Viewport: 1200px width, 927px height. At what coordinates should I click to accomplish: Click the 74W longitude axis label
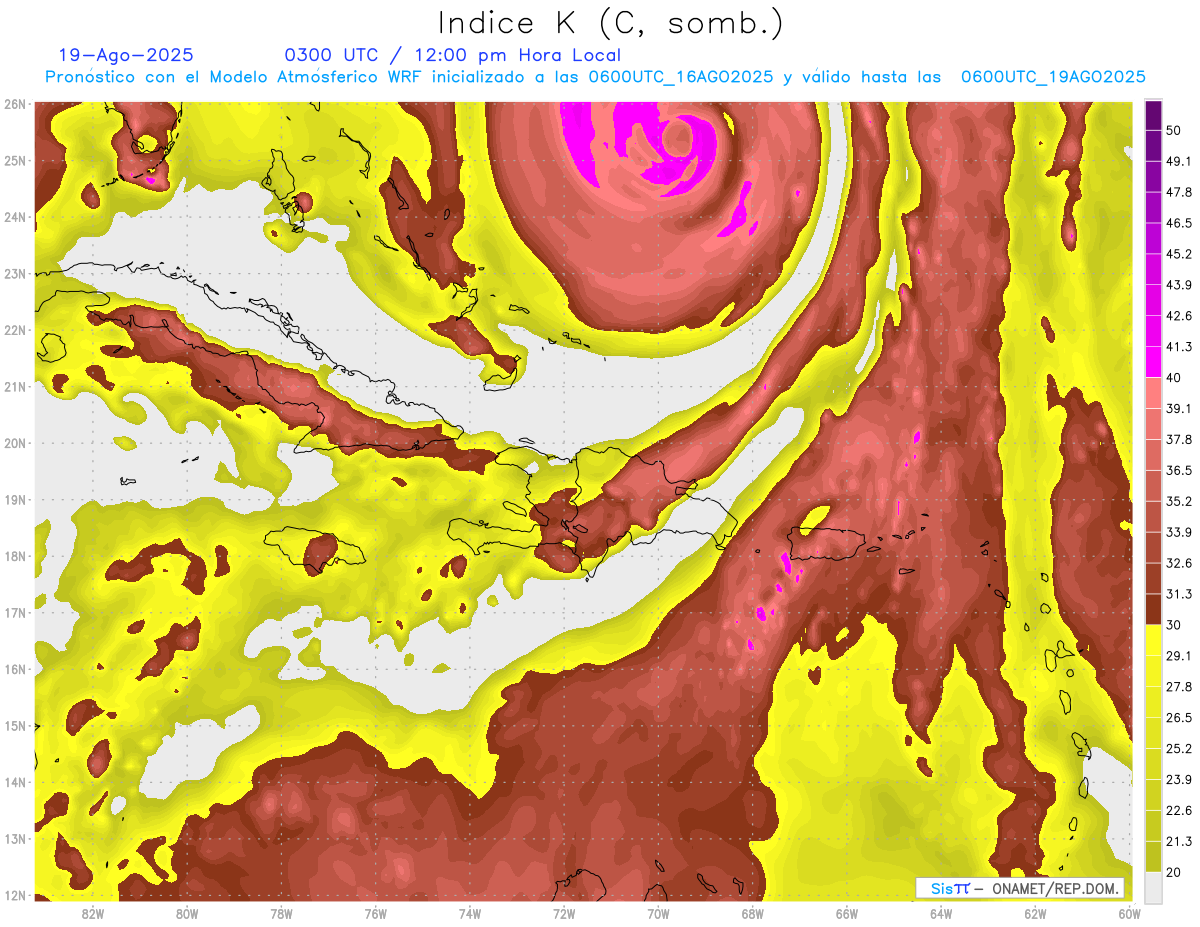[x=469, y=914]
